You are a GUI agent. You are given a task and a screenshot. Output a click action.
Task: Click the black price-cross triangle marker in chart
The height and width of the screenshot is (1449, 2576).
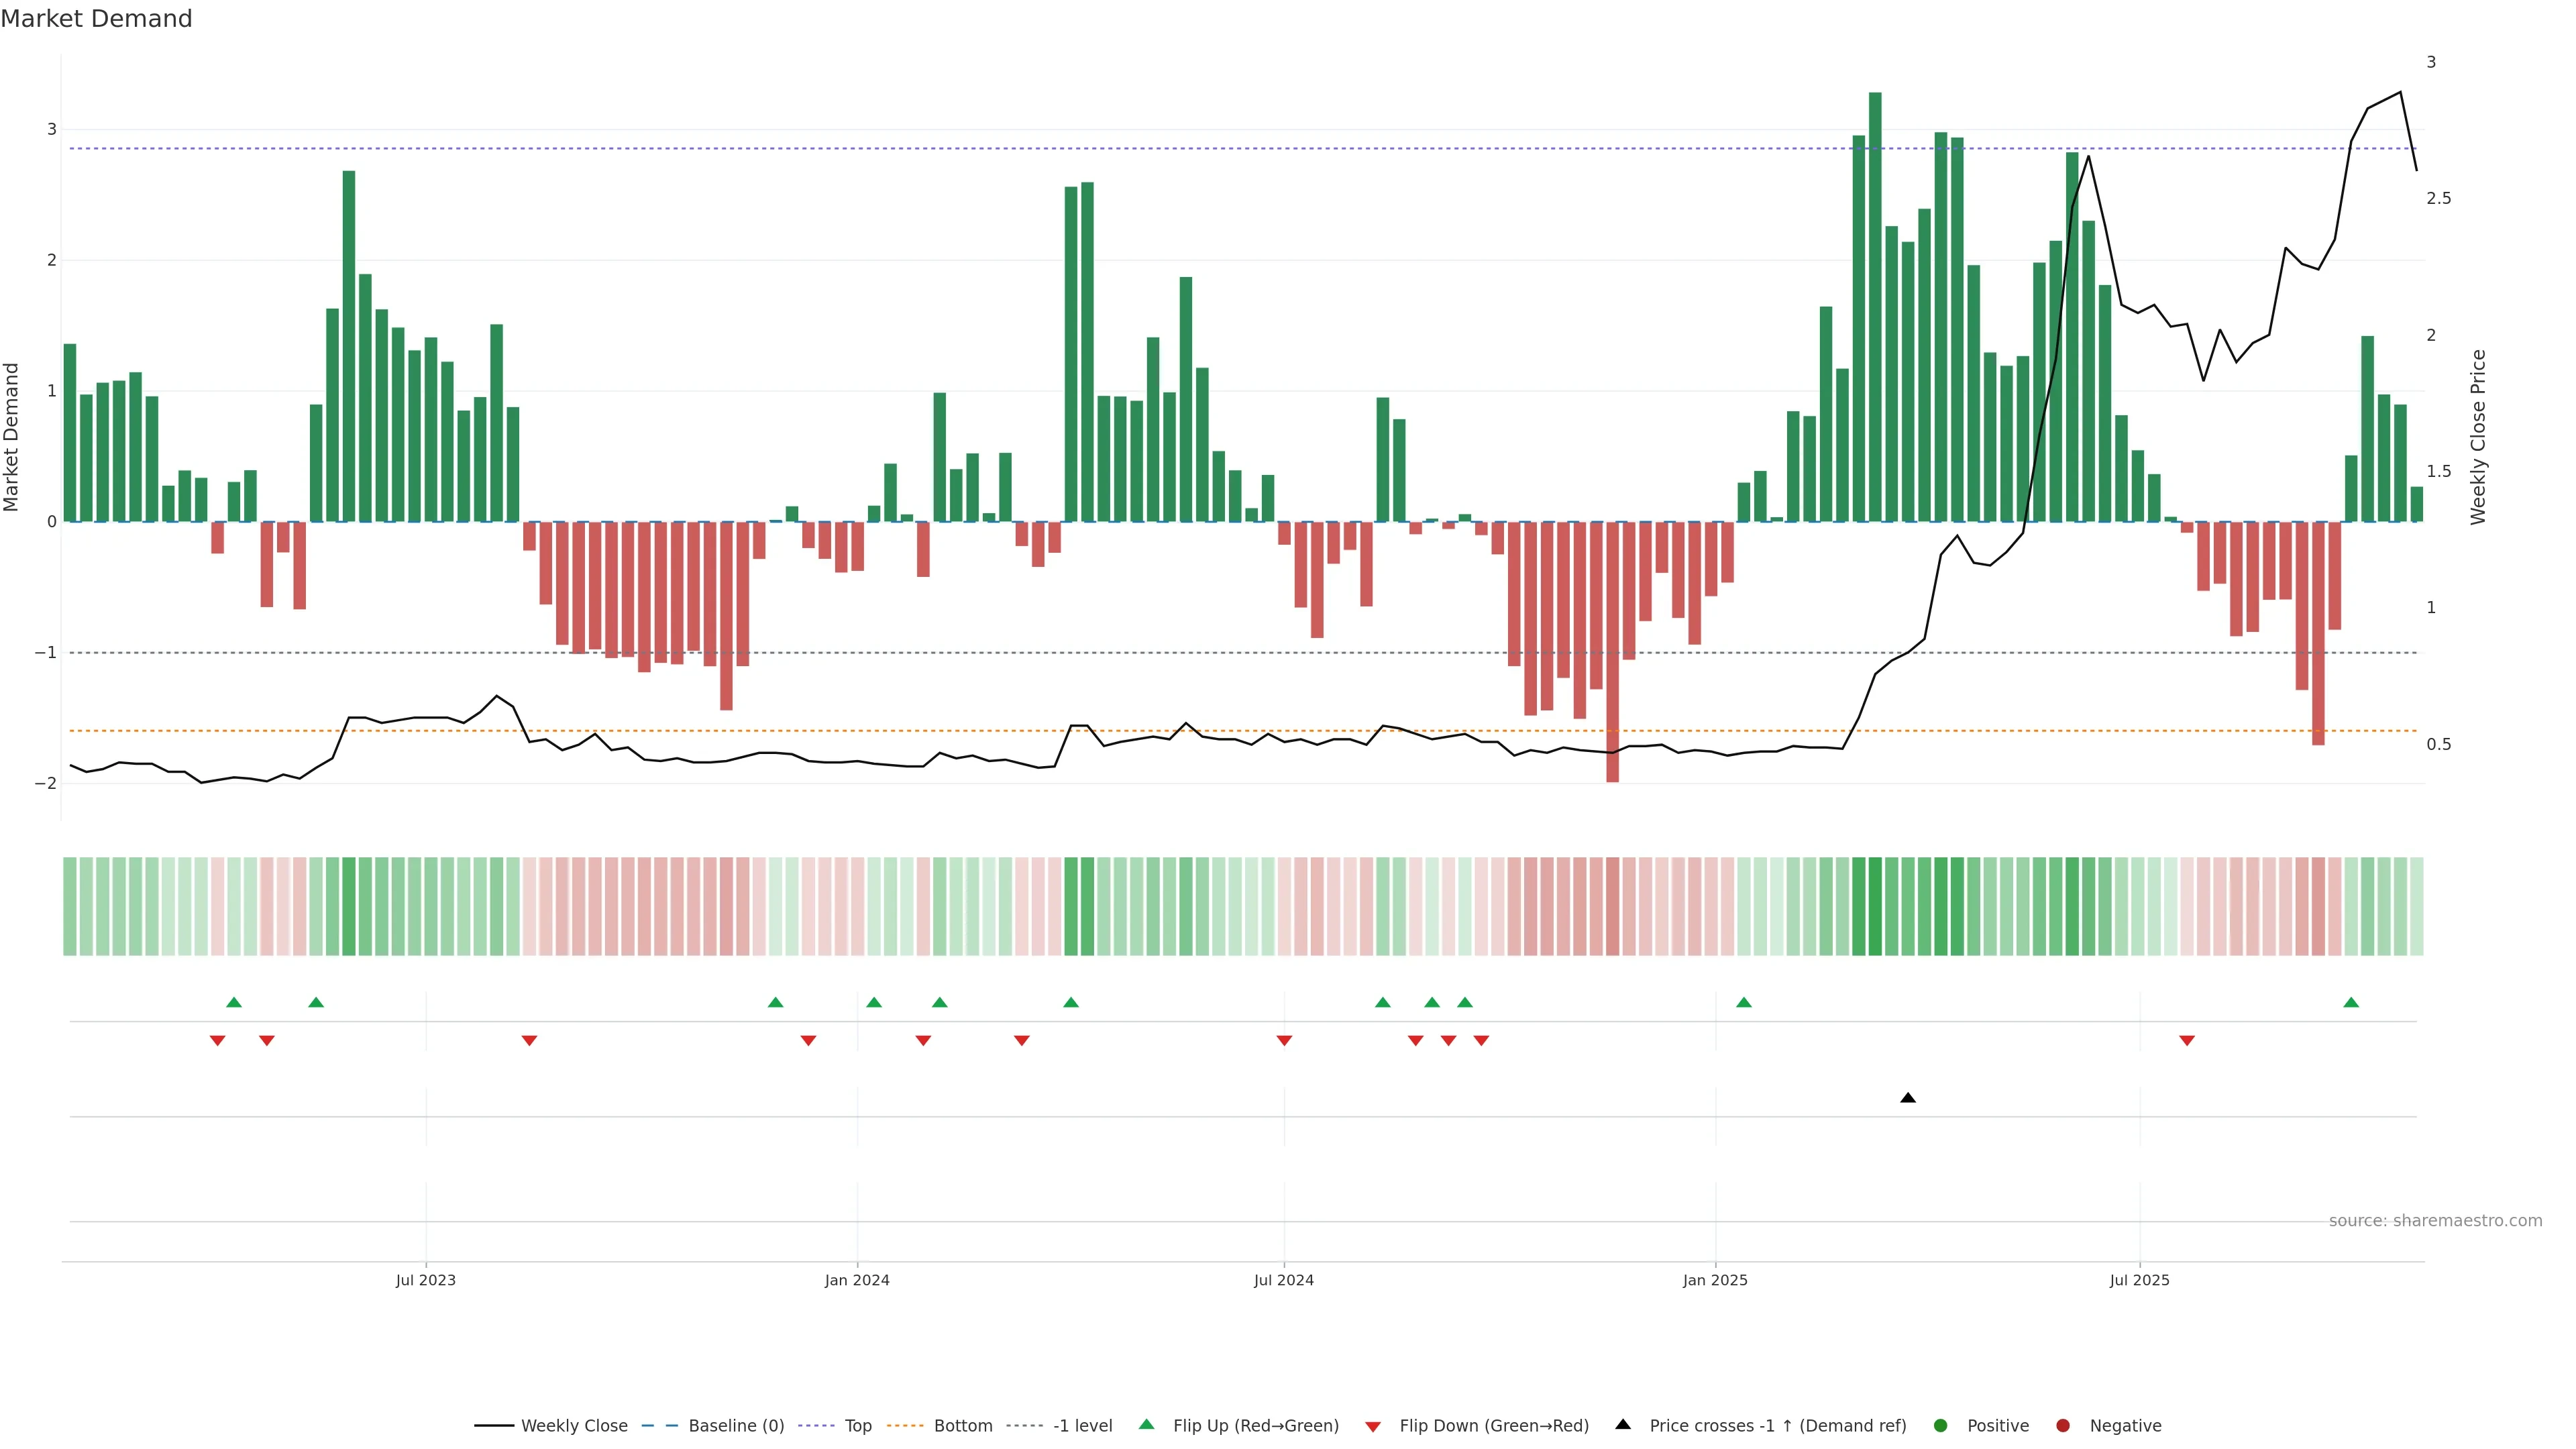[x=1908, y=1098]
